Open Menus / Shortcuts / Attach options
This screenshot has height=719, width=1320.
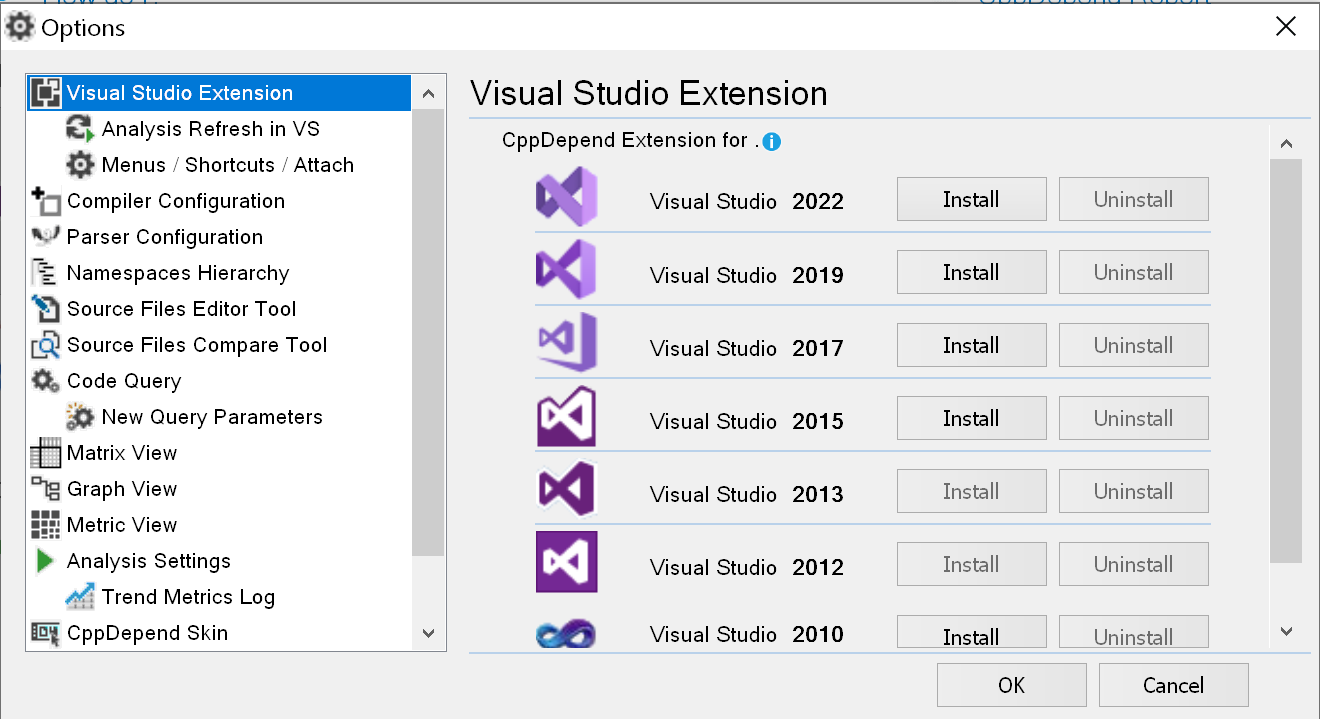(x=228, y=165)
